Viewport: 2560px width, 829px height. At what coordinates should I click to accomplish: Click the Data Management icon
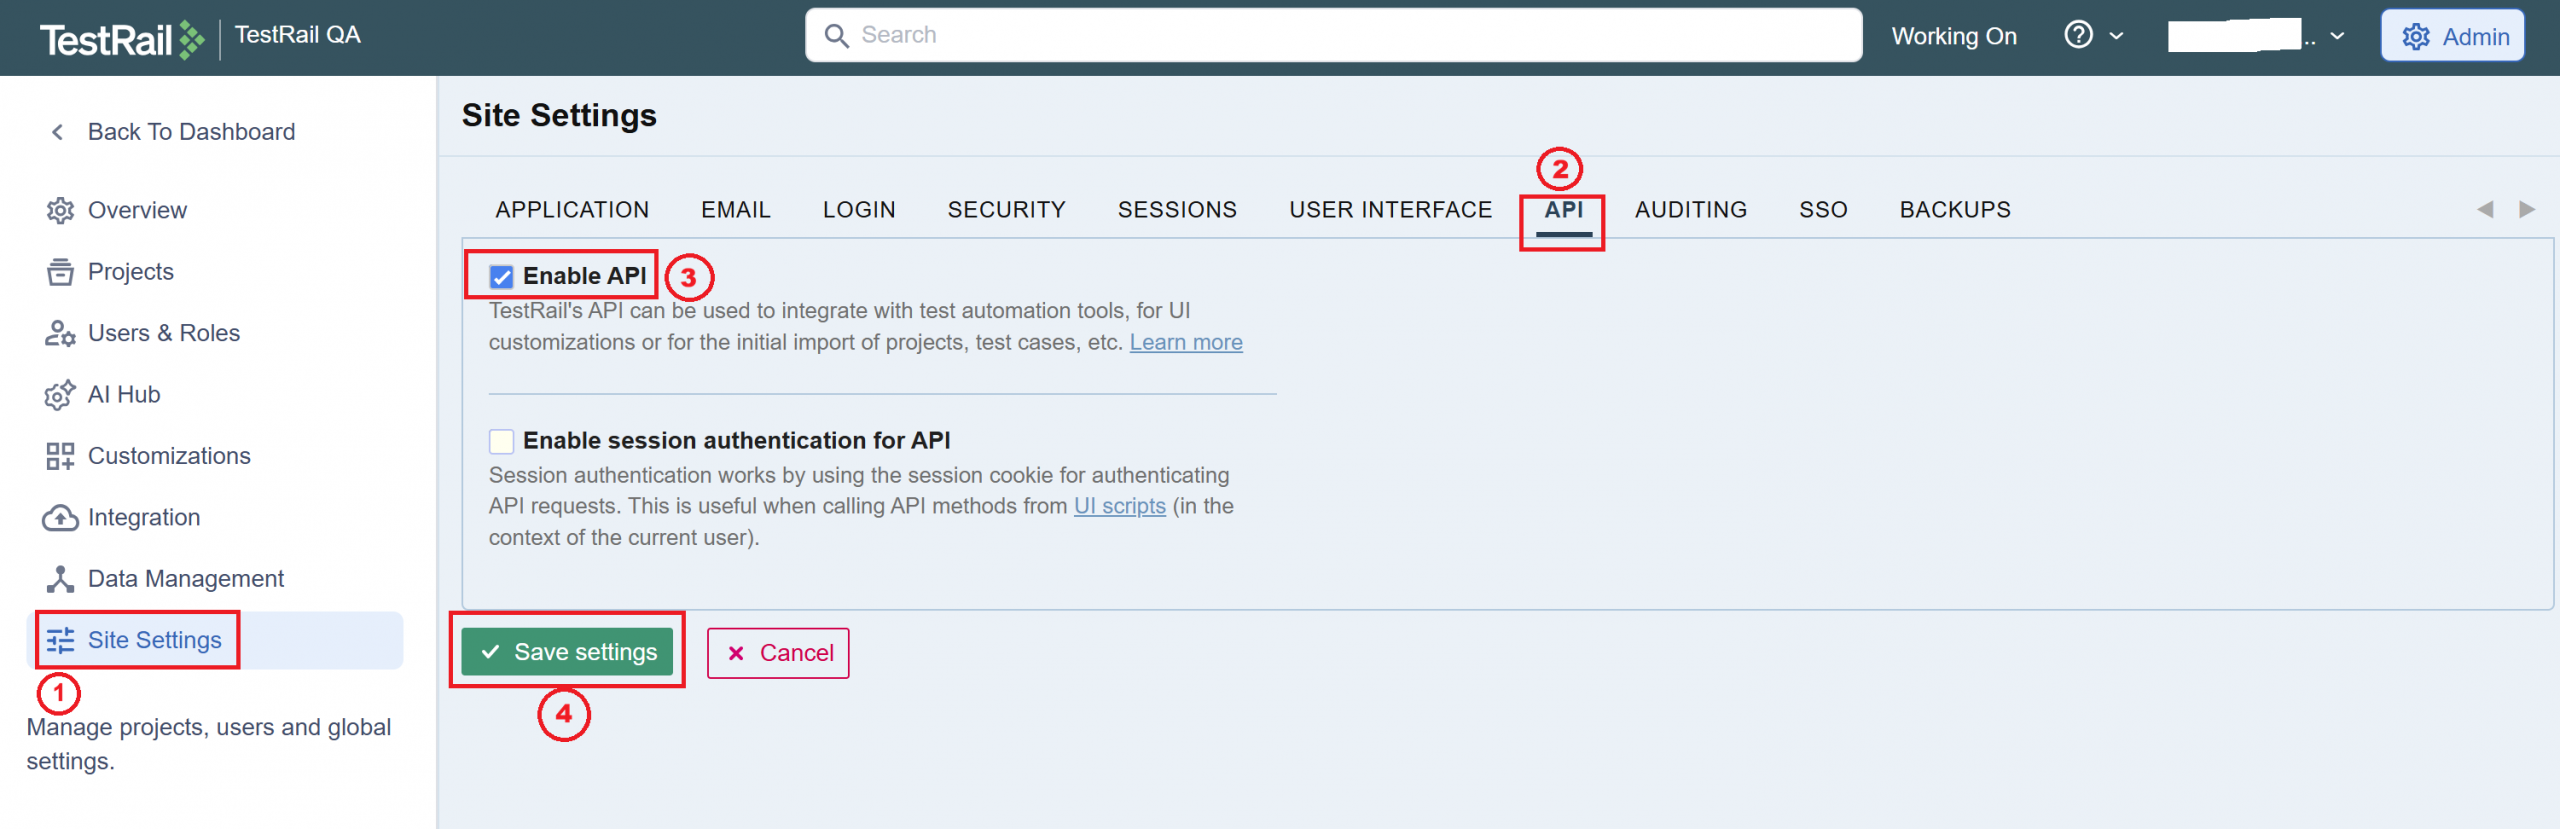pos(60,579)
